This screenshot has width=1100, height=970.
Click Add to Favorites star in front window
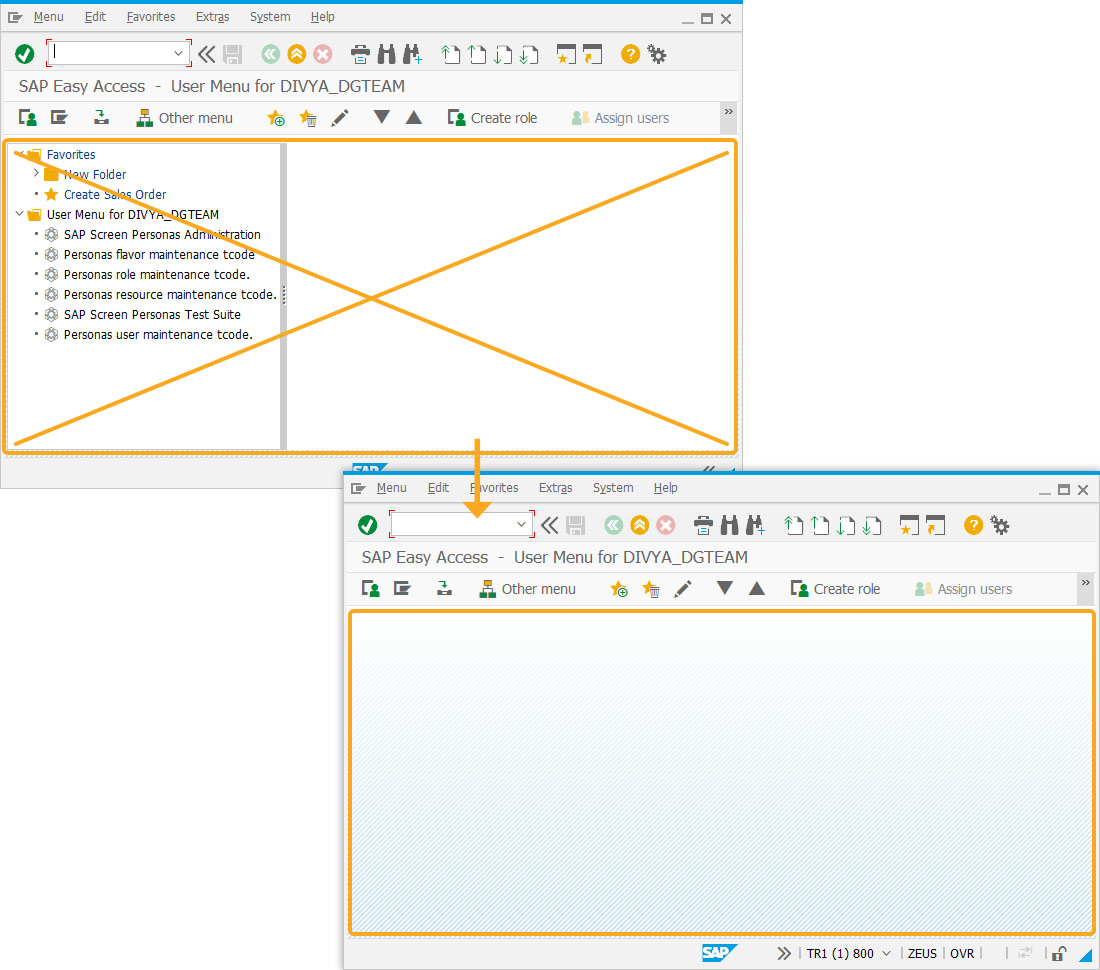(x=619, y=588)
